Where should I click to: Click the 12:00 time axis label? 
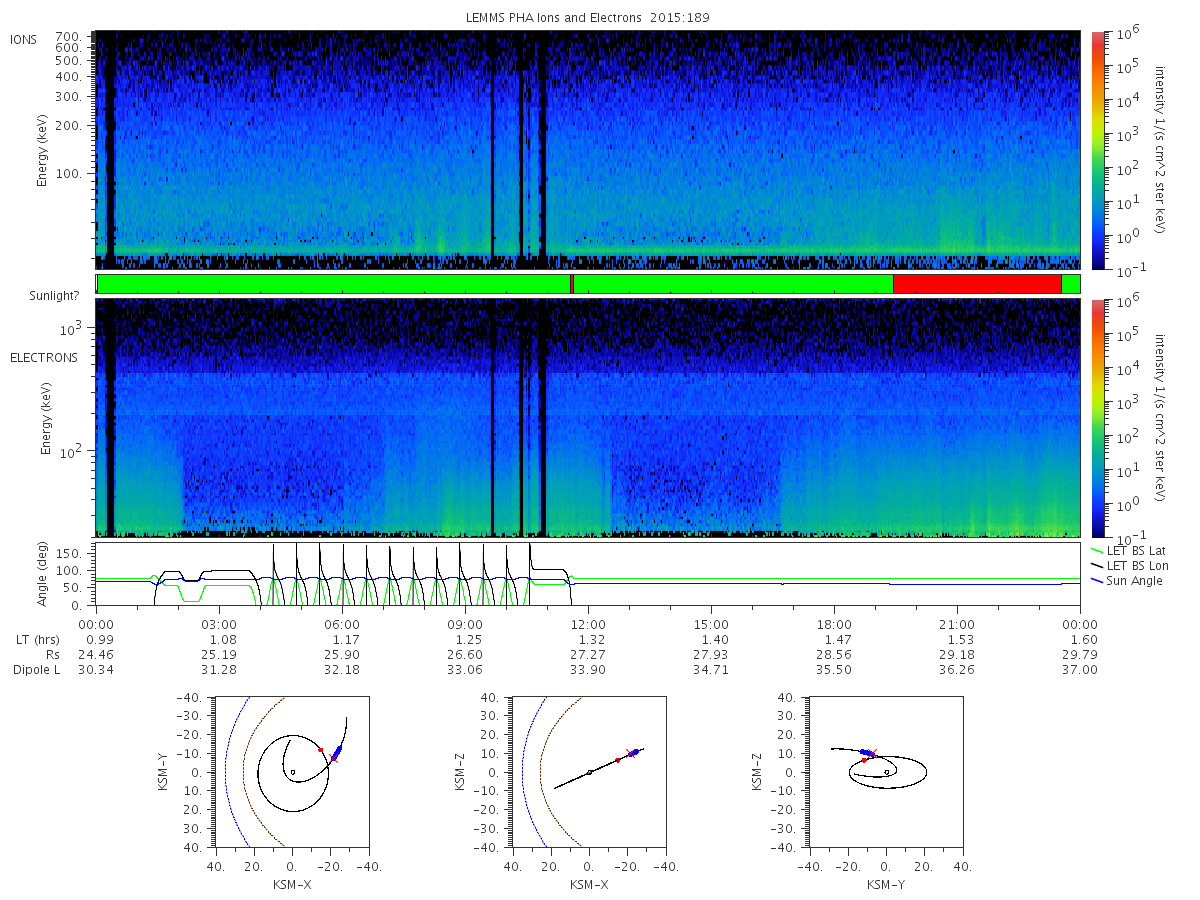click(588, 624)
